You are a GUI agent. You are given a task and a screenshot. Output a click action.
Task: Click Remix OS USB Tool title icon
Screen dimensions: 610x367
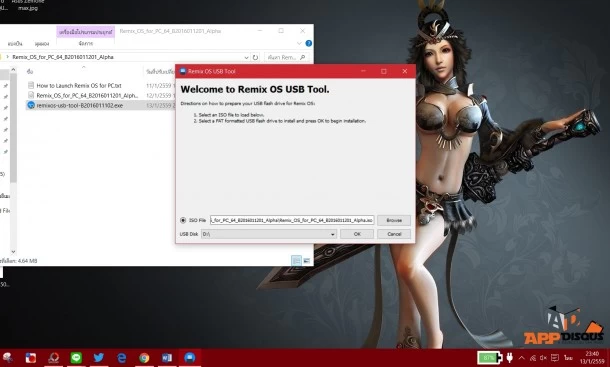point(182,71)
